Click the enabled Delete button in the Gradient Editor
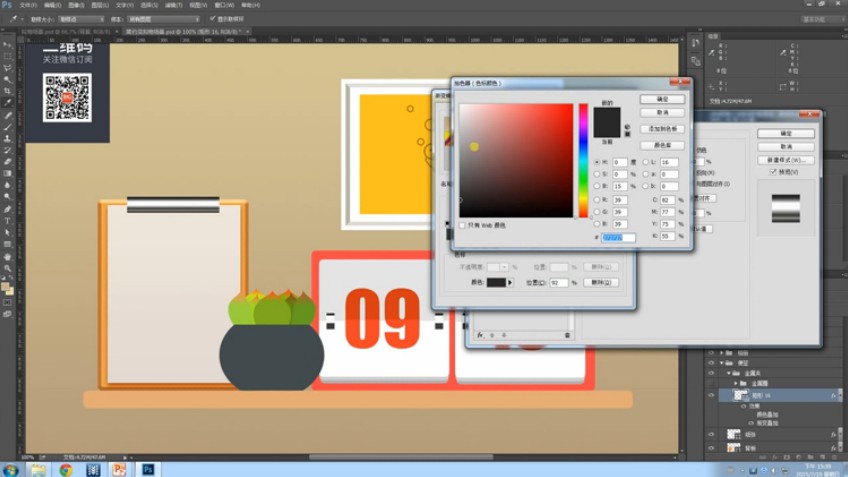This screenshot has height=477, width=848. (x=601, y=282)
